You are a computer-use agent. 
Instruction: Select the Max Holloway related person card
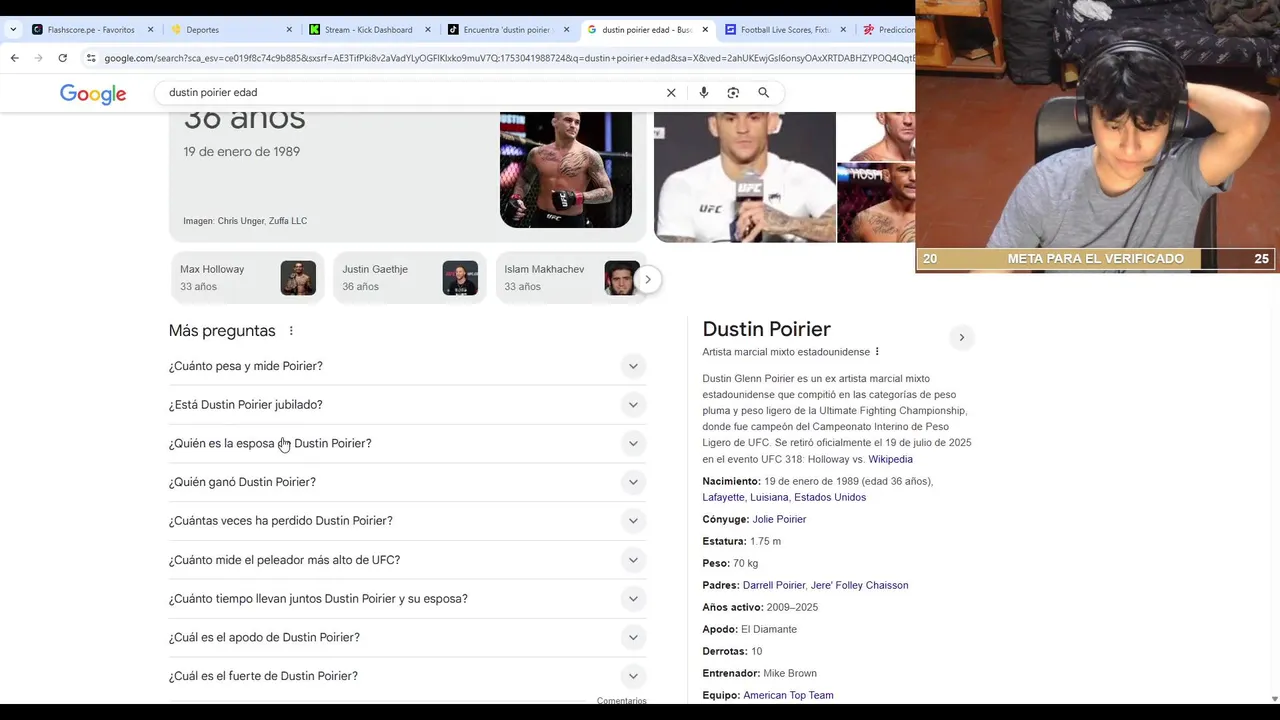[247, 278]
